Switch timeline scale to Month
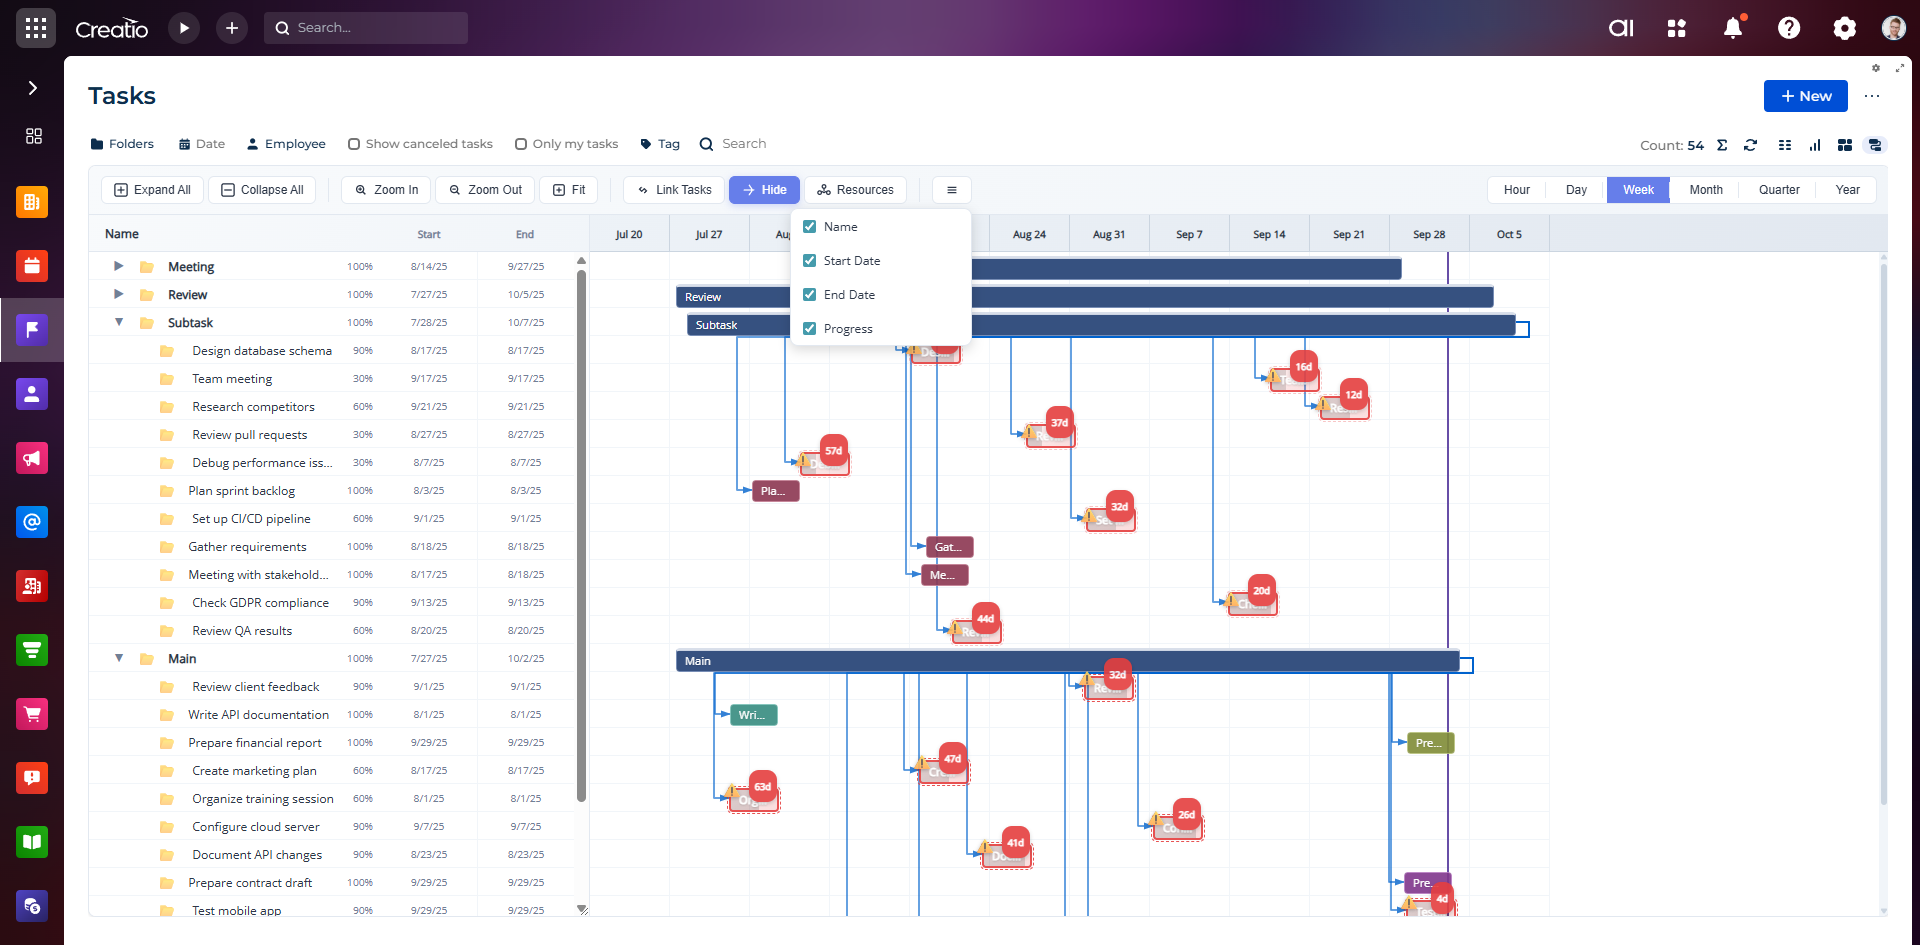 tap(1705, 190)
